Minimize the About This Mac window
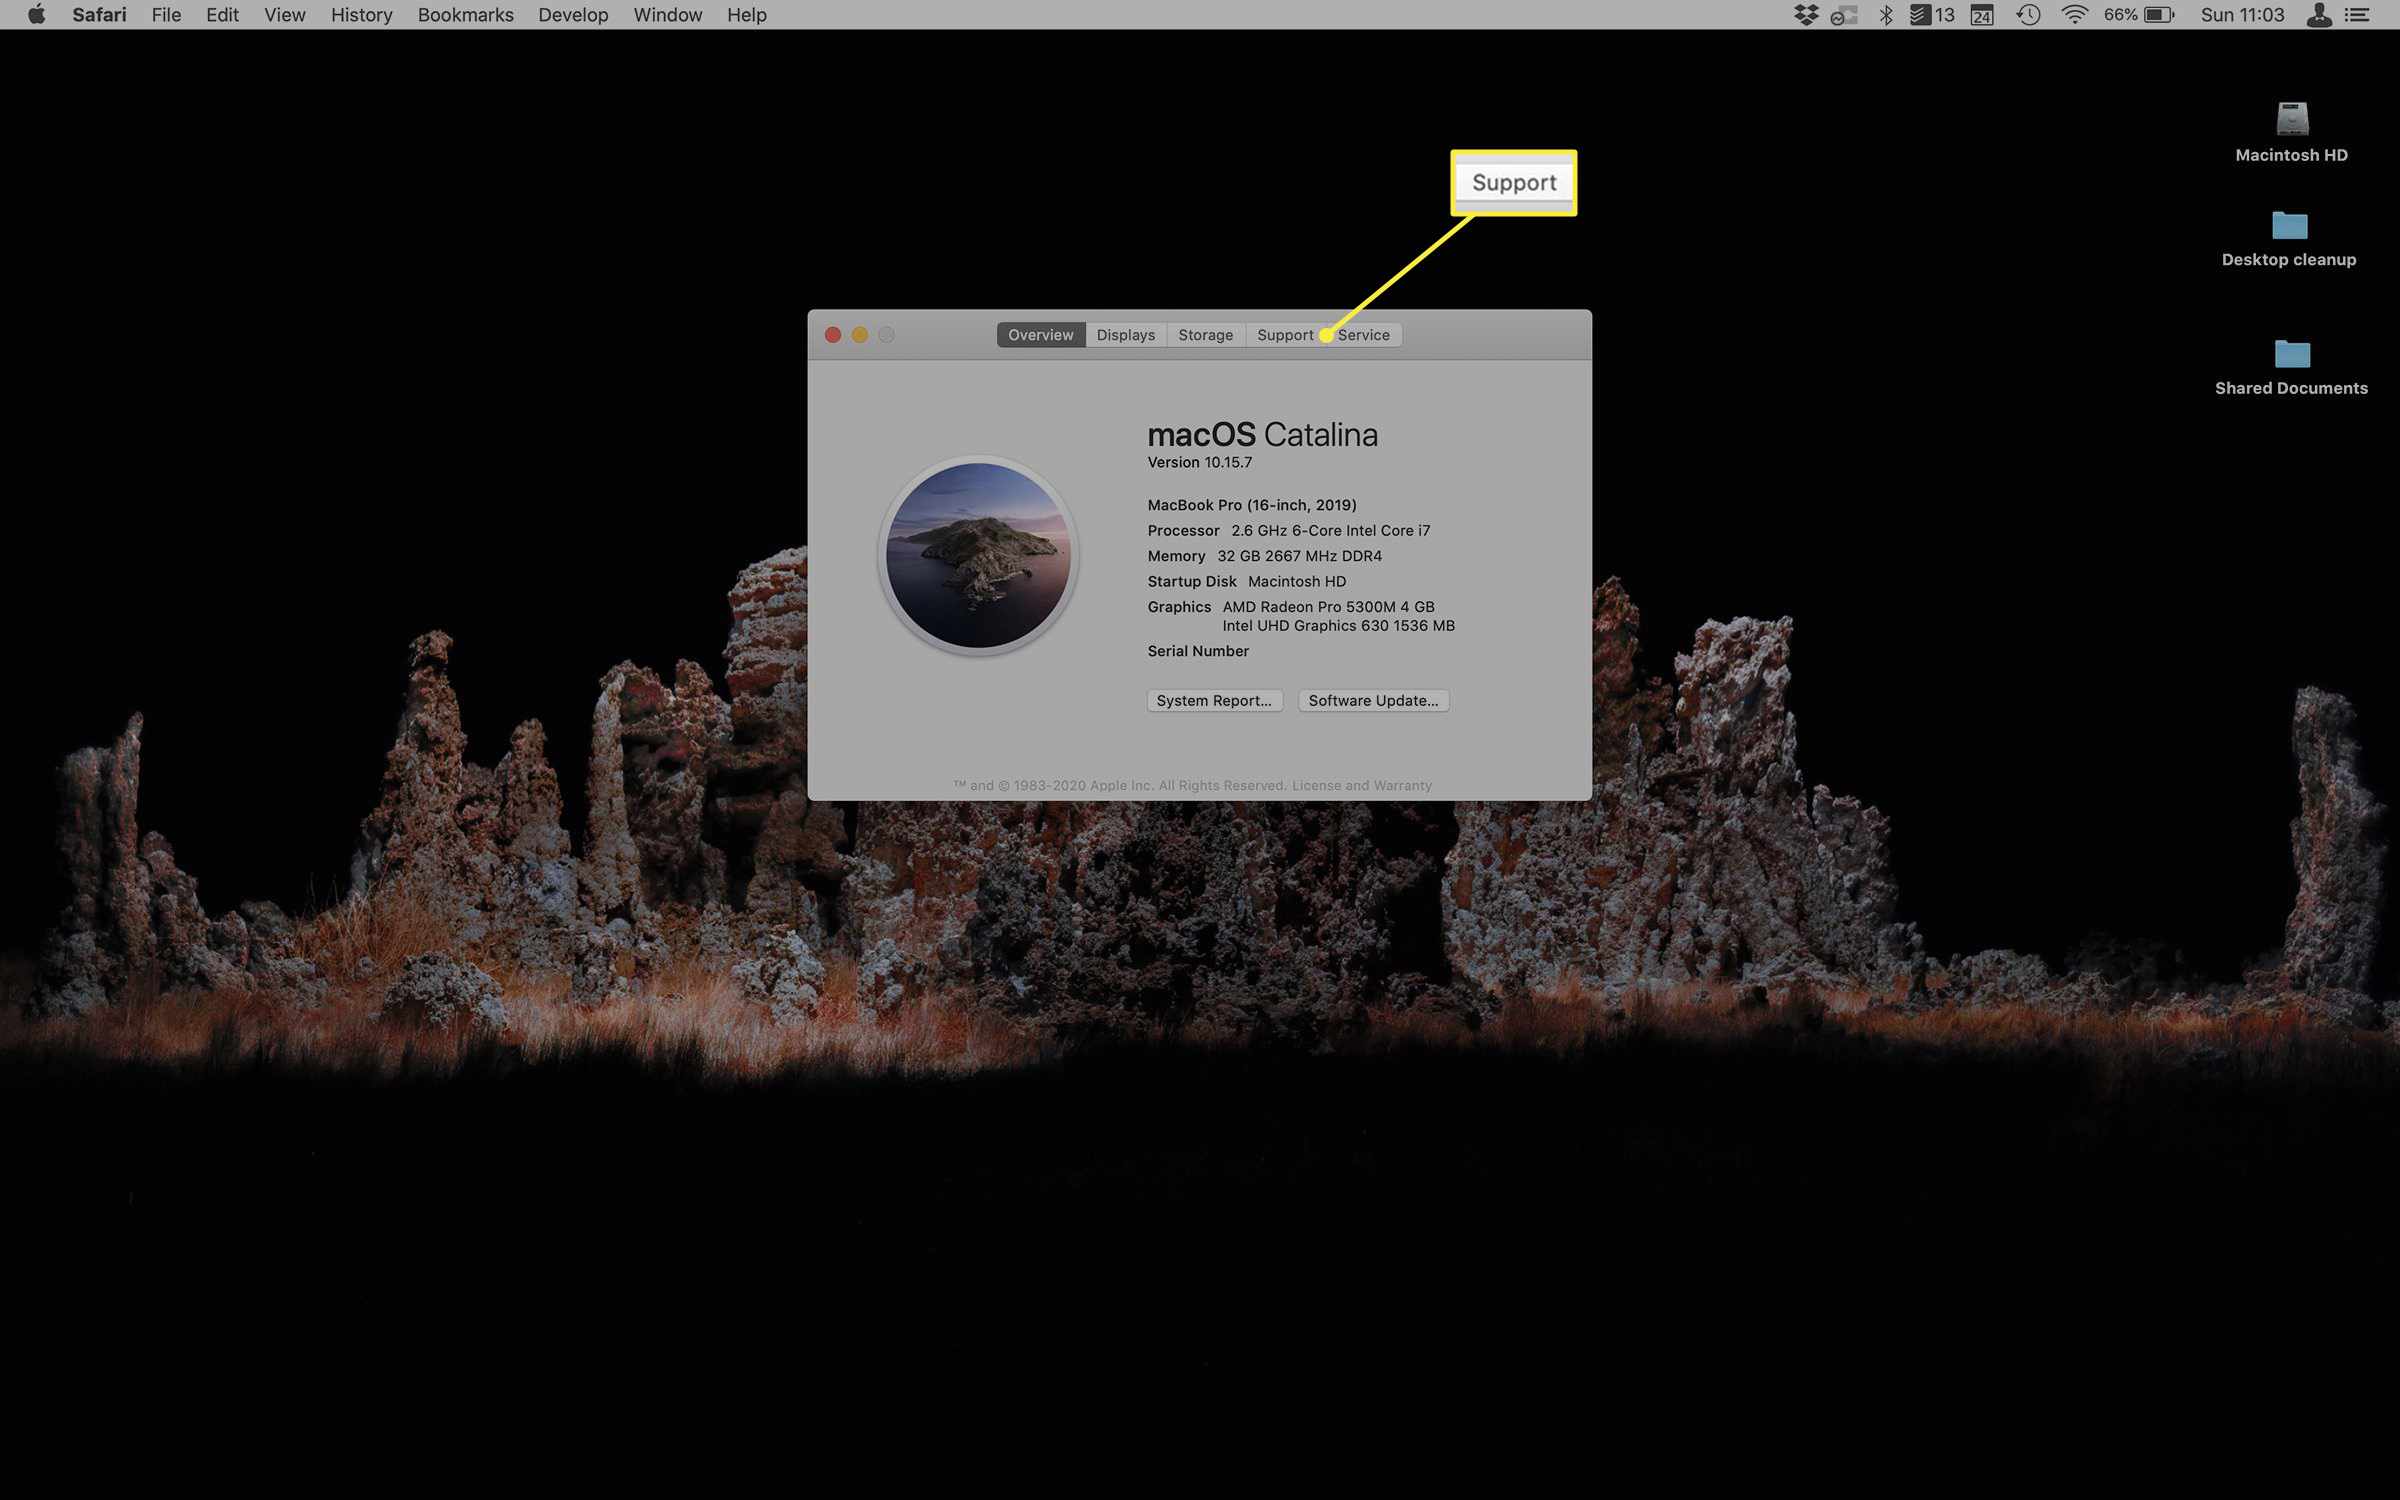2400x1500 pixels. tap(859, 335)
